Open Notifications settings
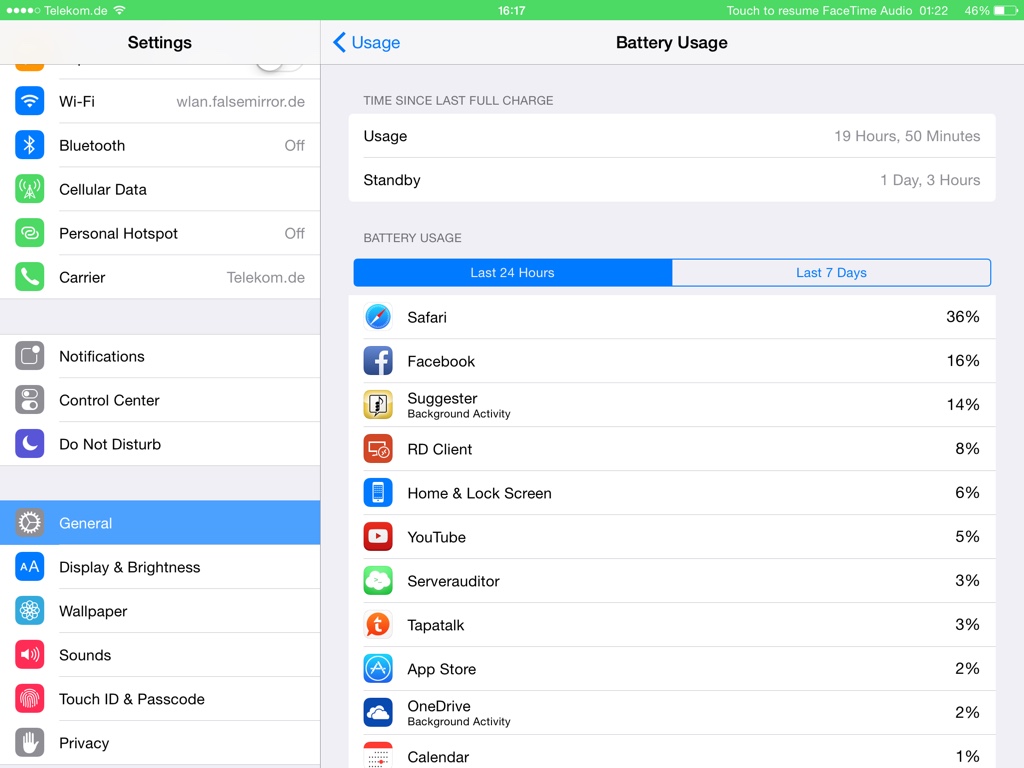Viewport: 1024px width, 768px height. 160,356
